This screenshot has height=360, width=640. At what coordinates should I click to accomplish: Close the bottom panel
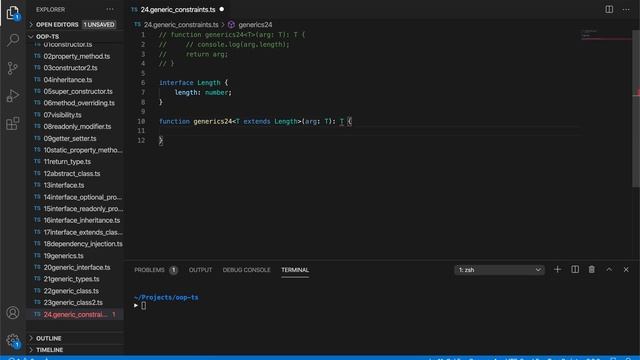click(x=626, y=269)
